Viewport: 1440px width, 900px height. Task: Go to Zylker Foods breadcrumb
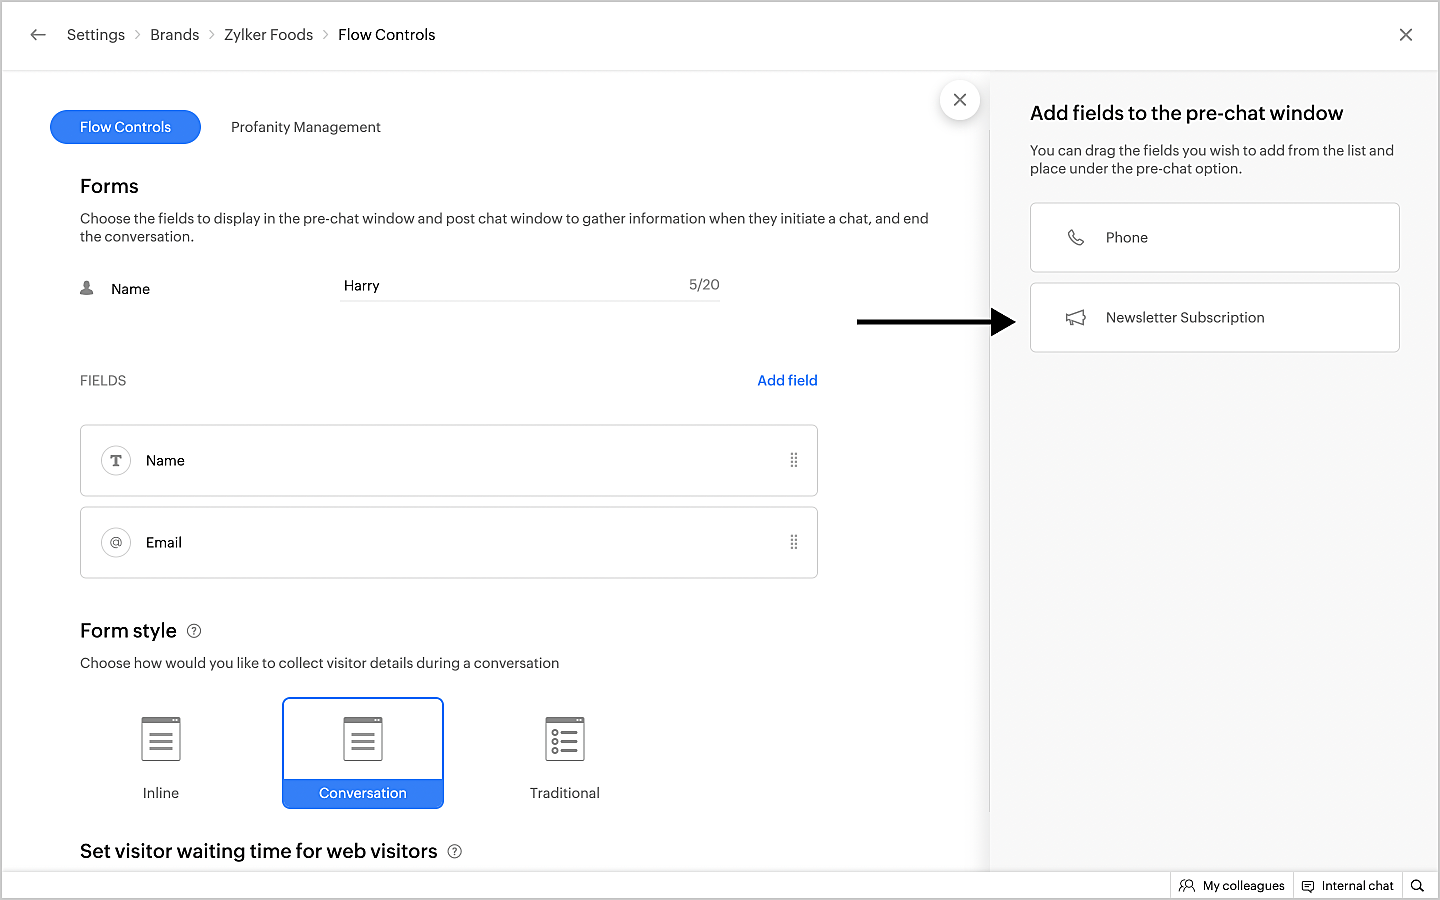pyautogui.click(x=268, y=35)
